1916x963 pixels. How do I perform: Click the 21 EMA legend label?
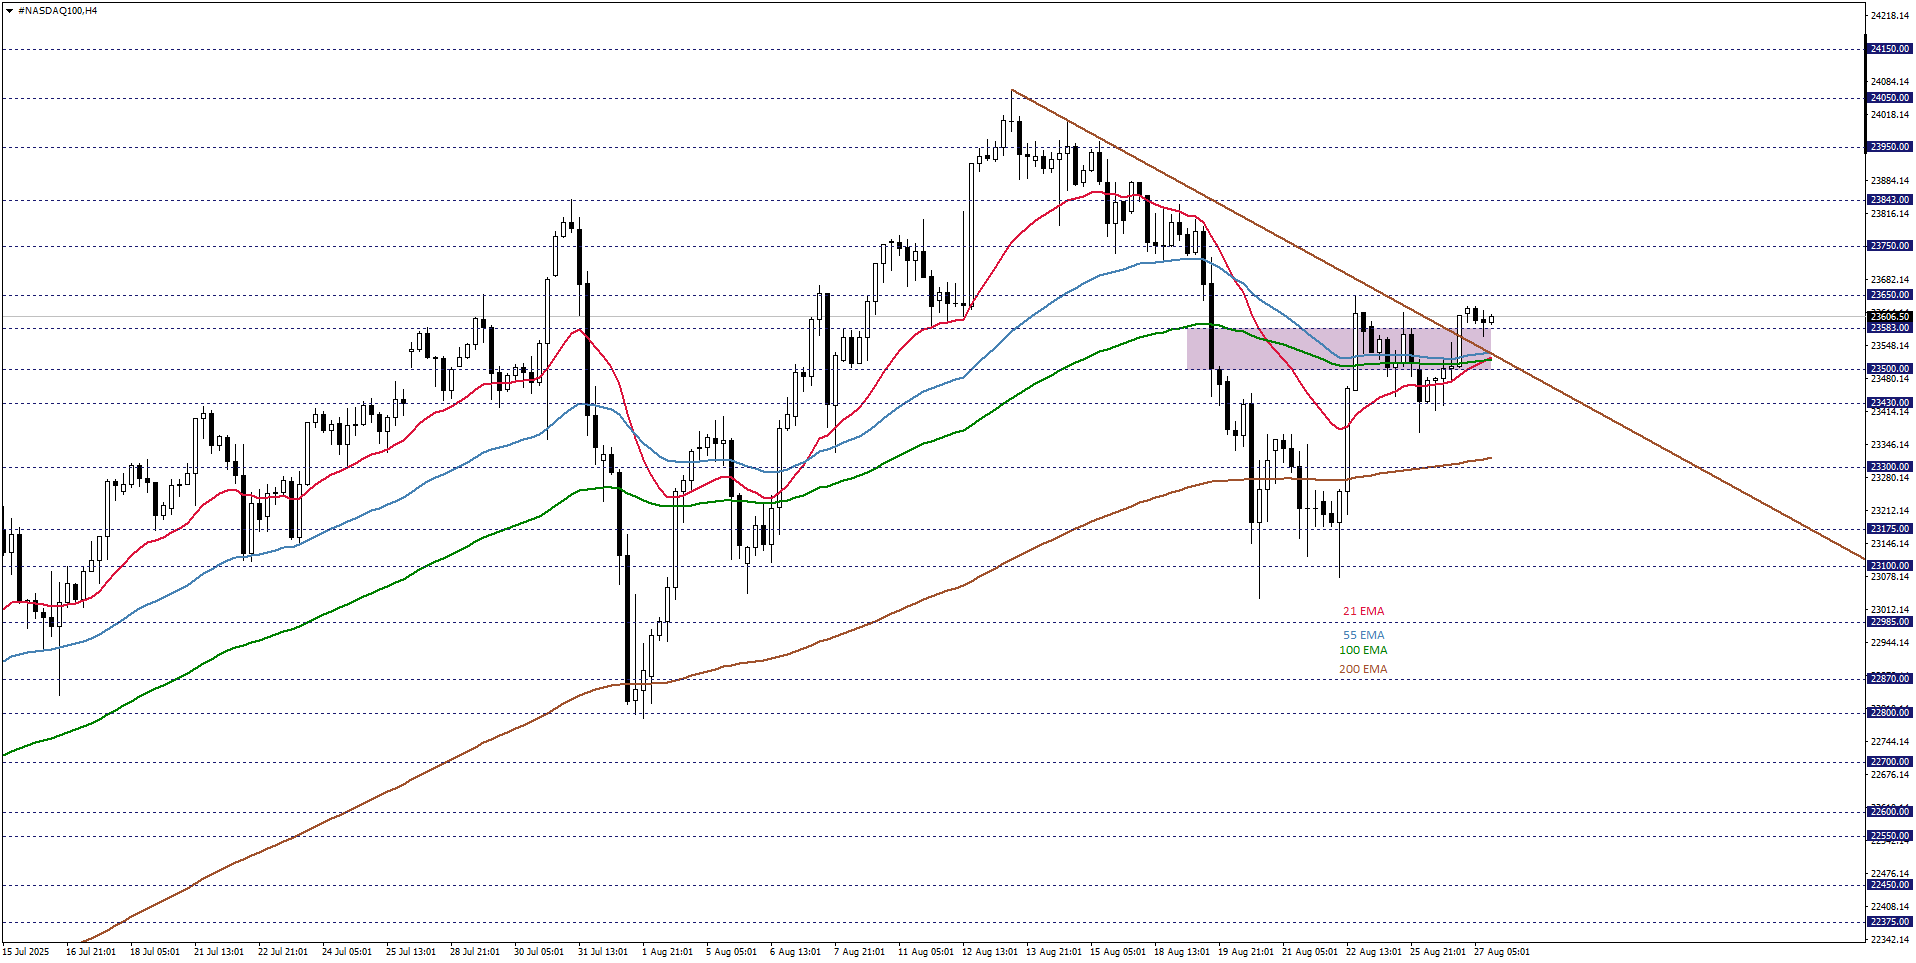1363,611
